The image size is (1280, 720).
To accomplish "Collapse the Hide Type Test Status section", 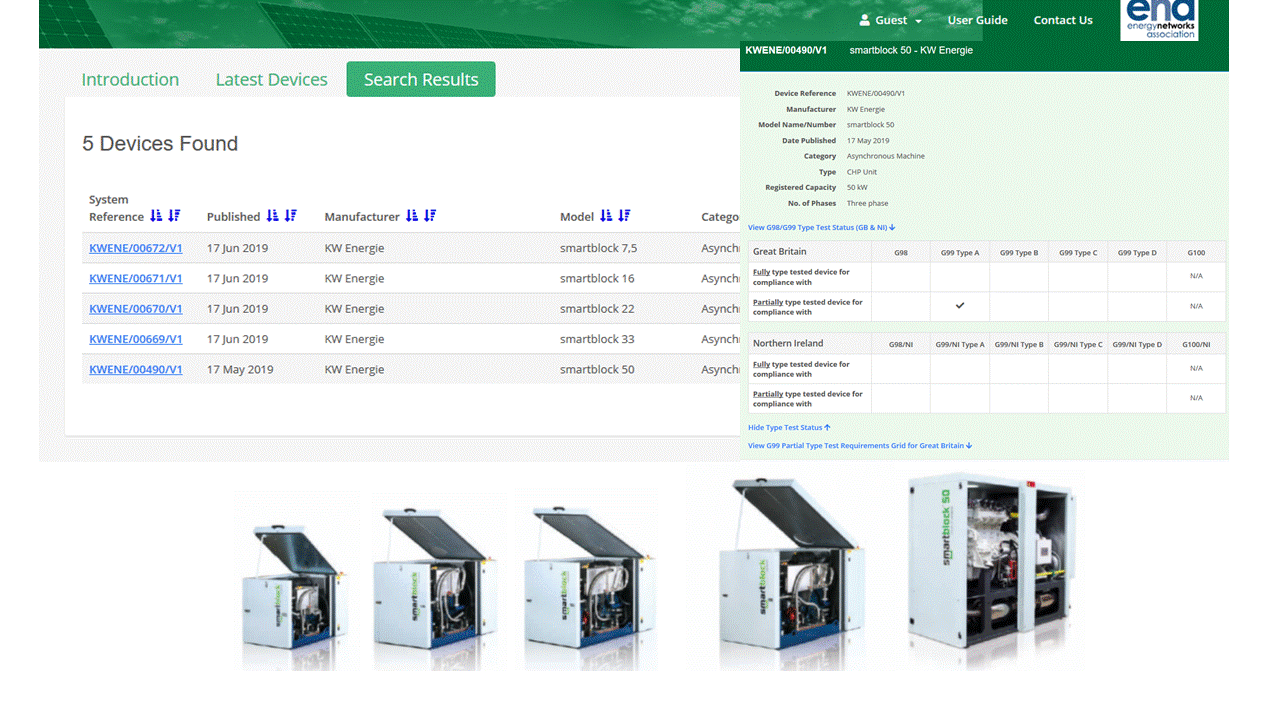I will point(789,427).
